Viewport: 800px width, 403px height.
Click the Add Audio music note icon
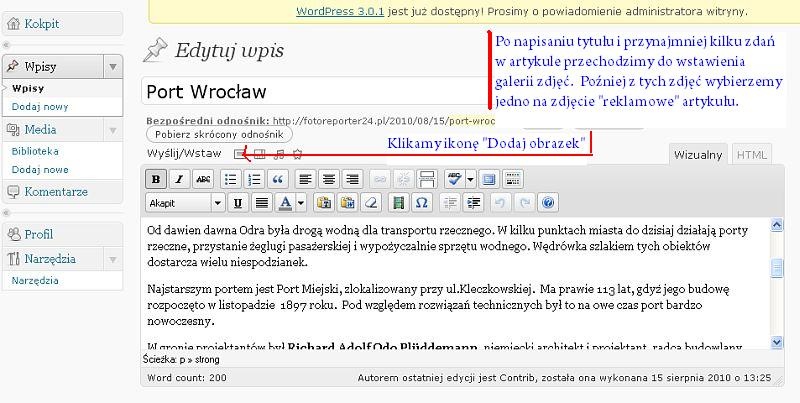pos(279,154)
